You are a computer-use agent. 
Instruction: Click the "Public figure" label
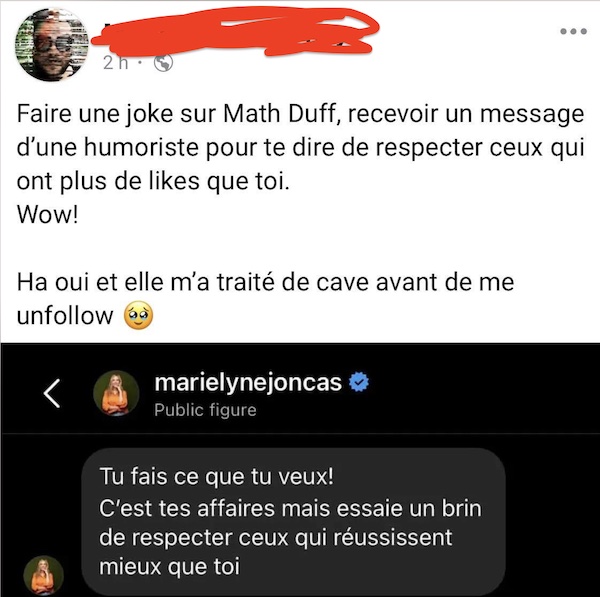click(x=205, y=410)
